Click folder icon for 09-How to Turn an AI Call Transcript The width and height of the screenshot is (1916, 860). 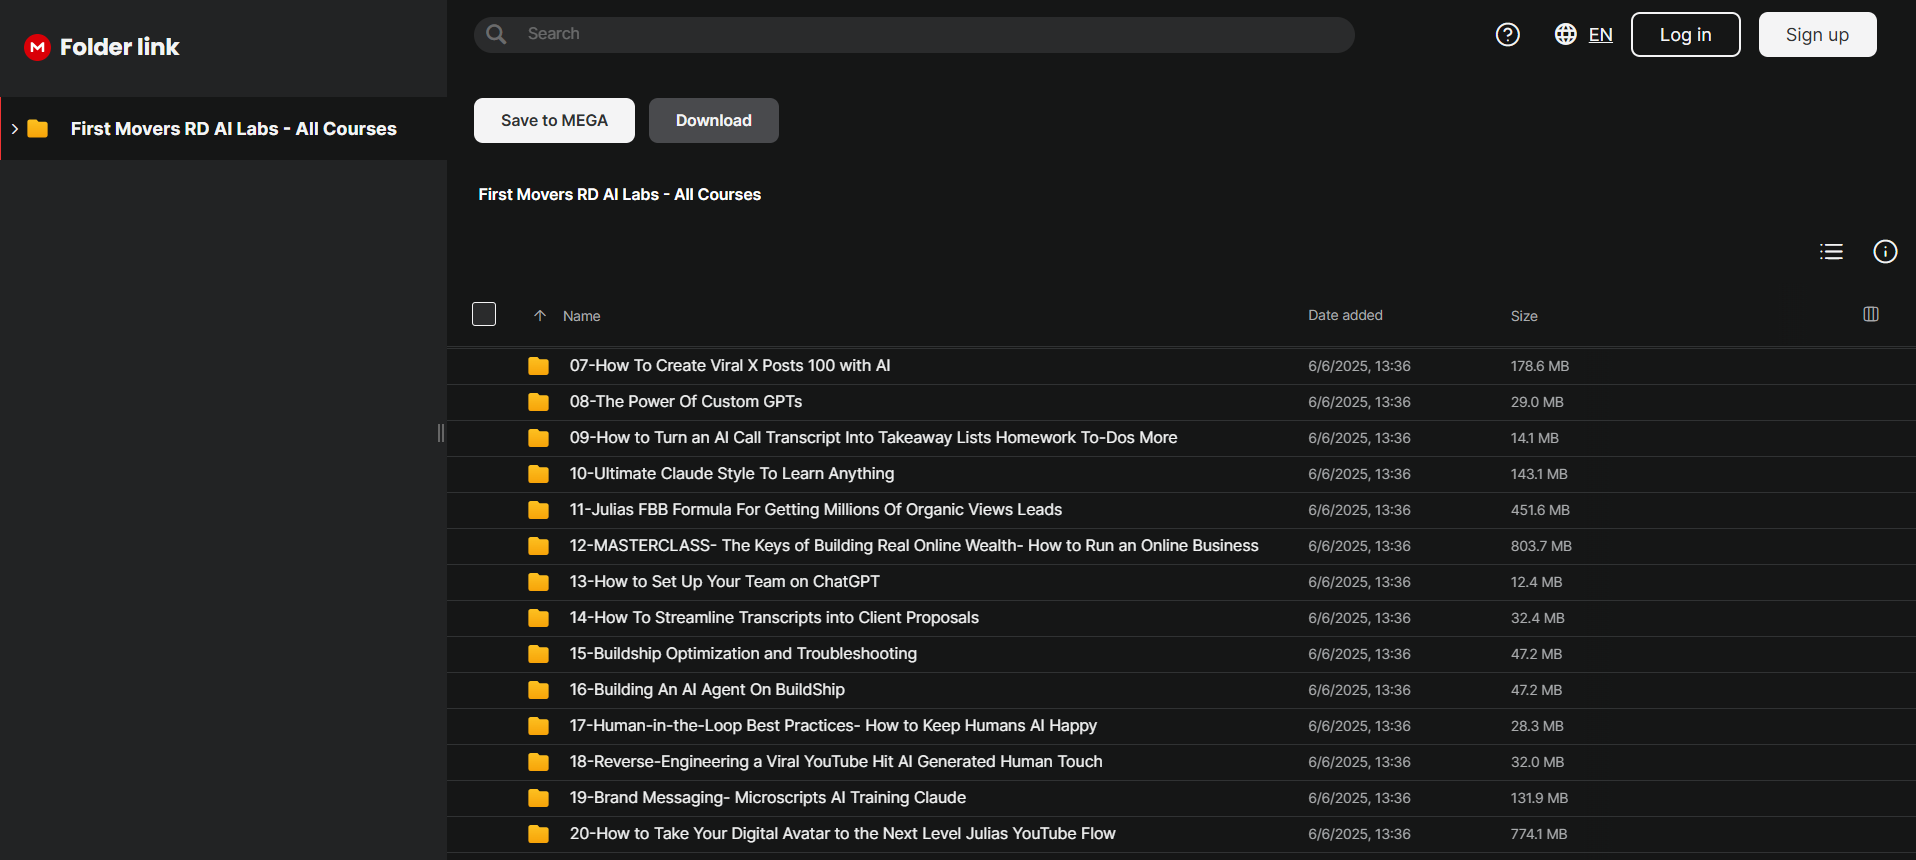click(x=538, y=438)
